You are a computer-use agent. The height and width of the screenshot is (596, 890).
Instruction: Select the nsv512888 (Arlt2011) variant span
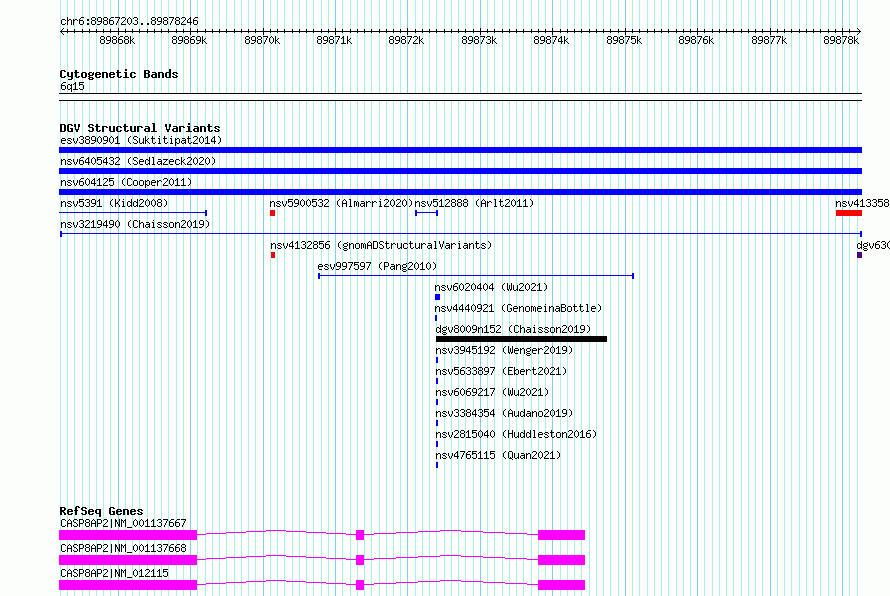(426, 213)
